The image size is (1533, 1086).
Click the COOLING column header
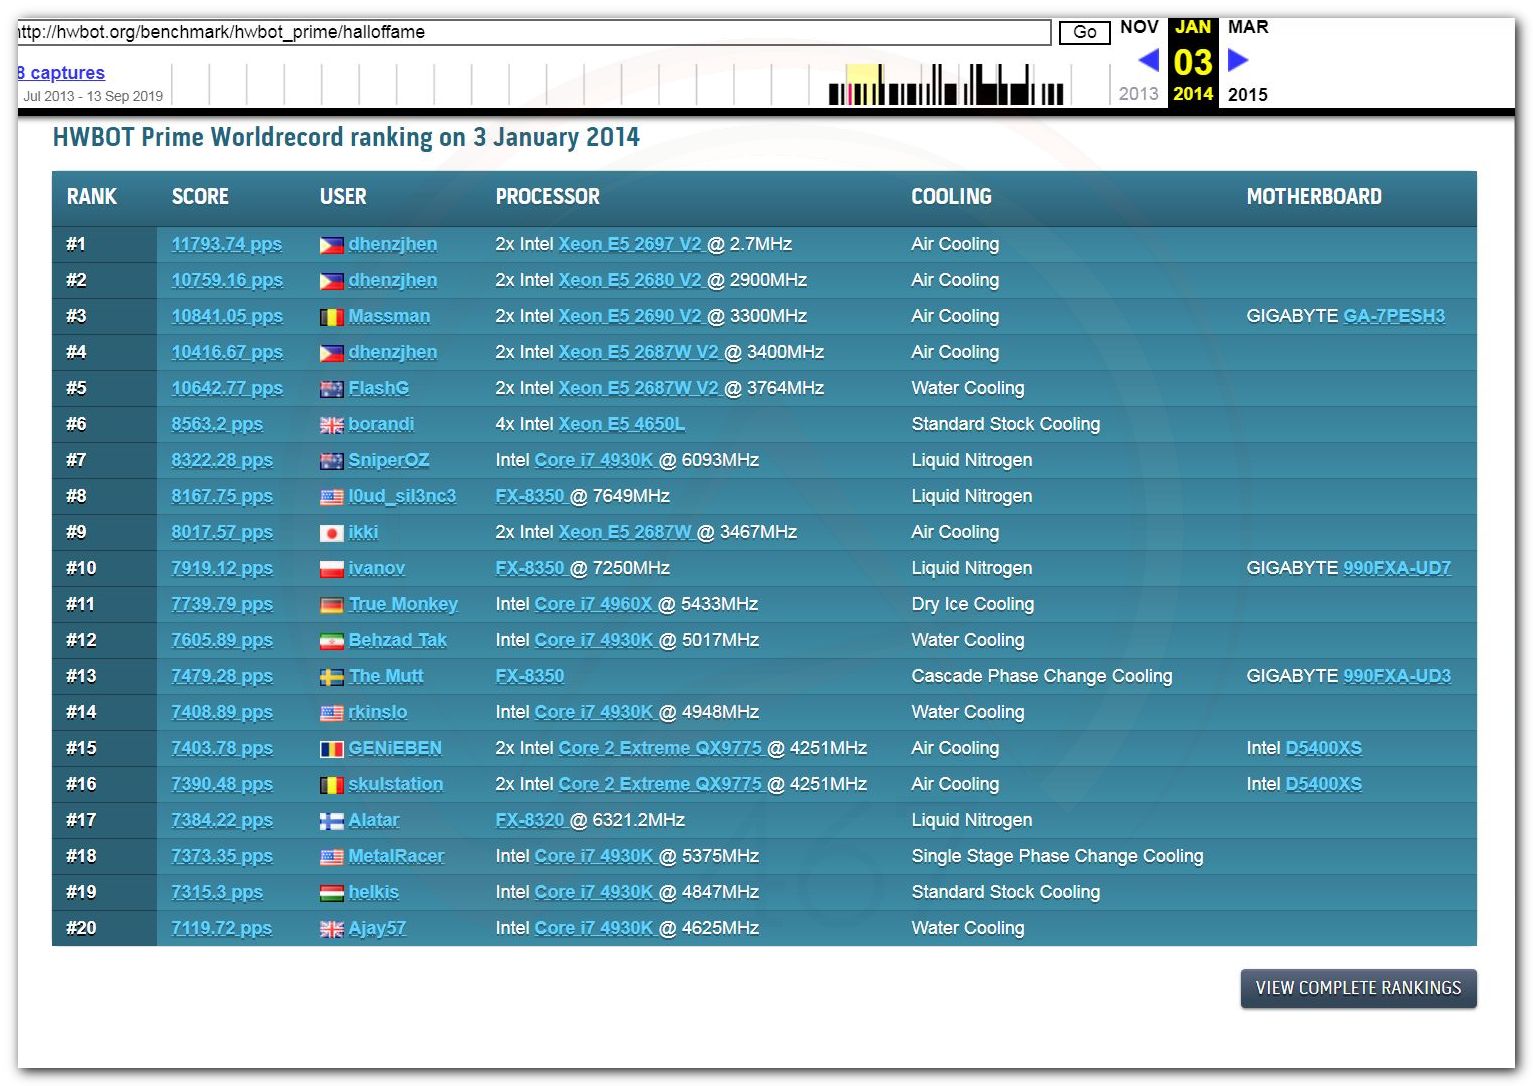951,197
